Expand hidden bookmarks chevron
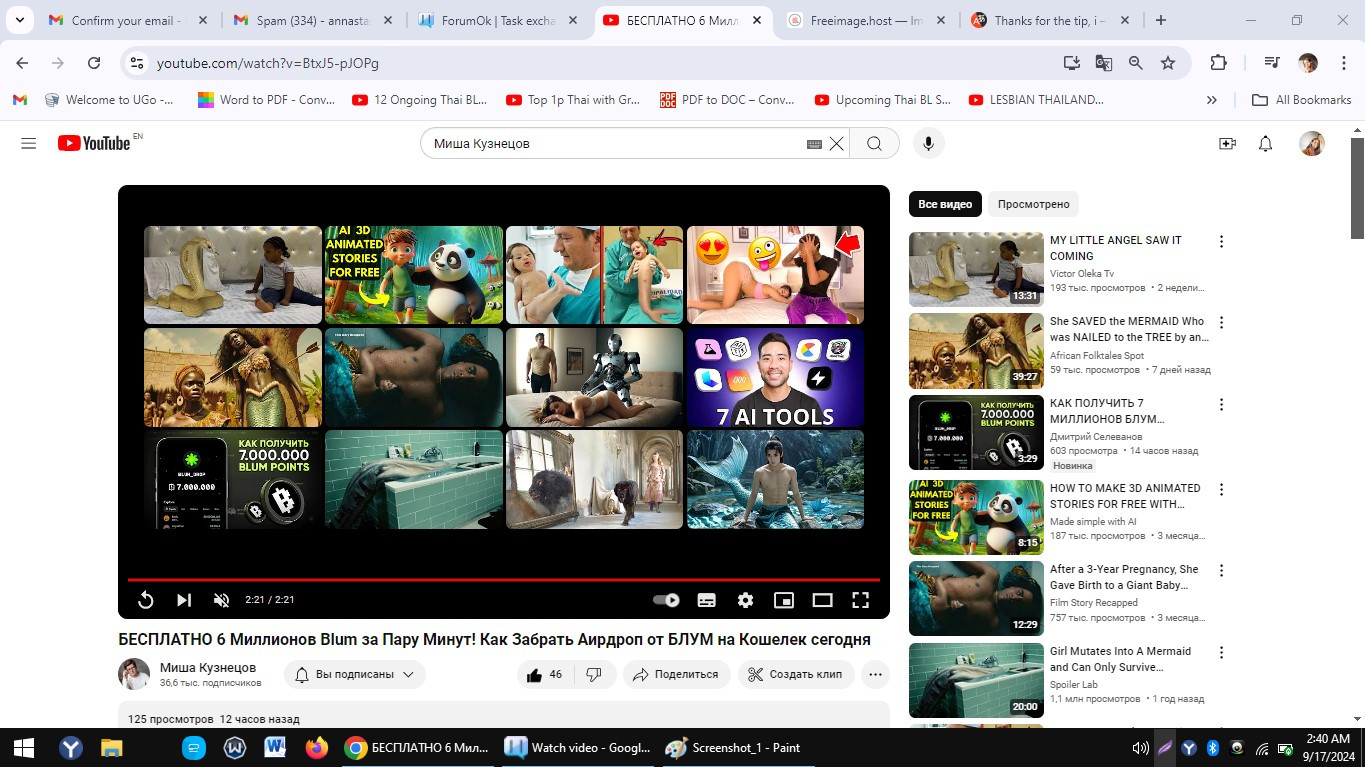Image resolution: width=1365 pixels, height=767 pixels. pyautogui.click(x=1212, y=99)
